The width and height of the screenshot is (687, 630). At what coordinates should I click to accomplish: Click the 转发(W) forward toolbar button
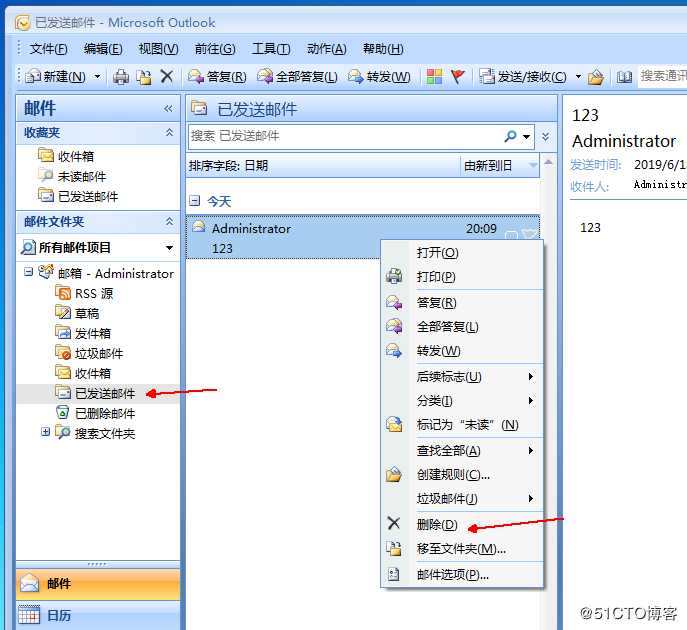click(x=379, y=77)
